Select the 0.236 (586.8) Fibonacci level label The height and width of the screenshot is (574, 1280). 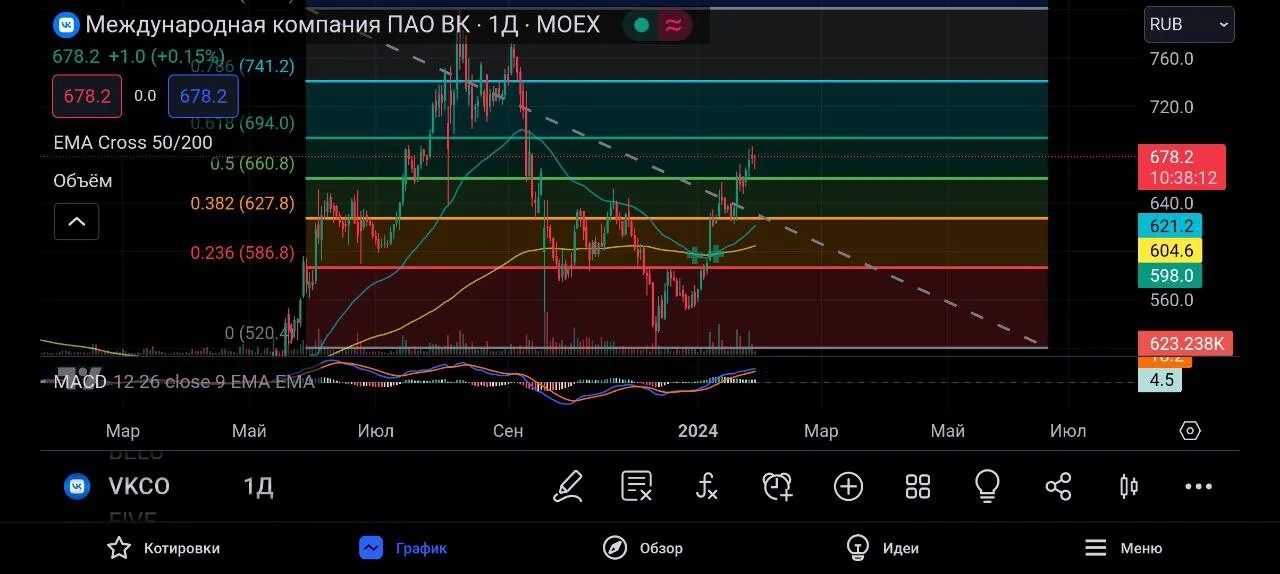[243, 253]
